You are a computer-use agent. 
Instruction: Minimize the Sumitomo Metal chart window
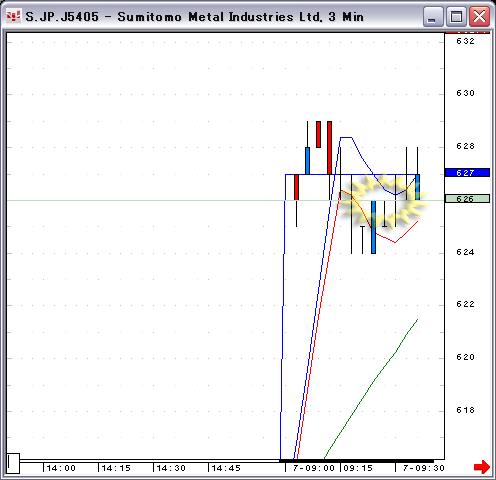[433, 16]
